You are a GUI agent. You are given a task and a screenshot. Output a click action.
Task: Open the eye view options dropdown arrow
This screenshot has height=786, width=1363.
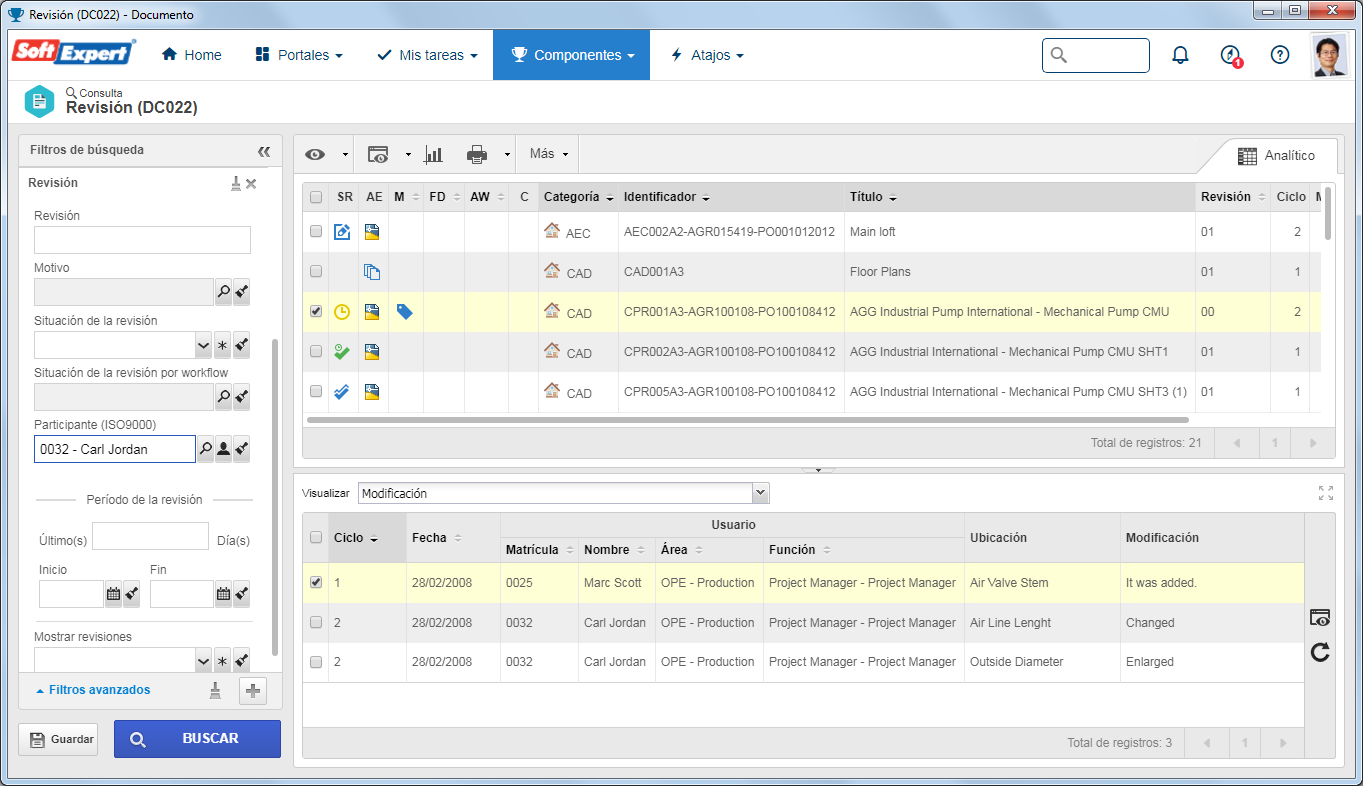(345, 155)
